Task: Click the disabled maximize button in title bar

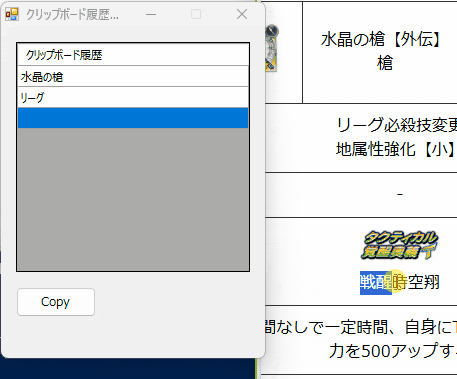Action: point(196,14)
